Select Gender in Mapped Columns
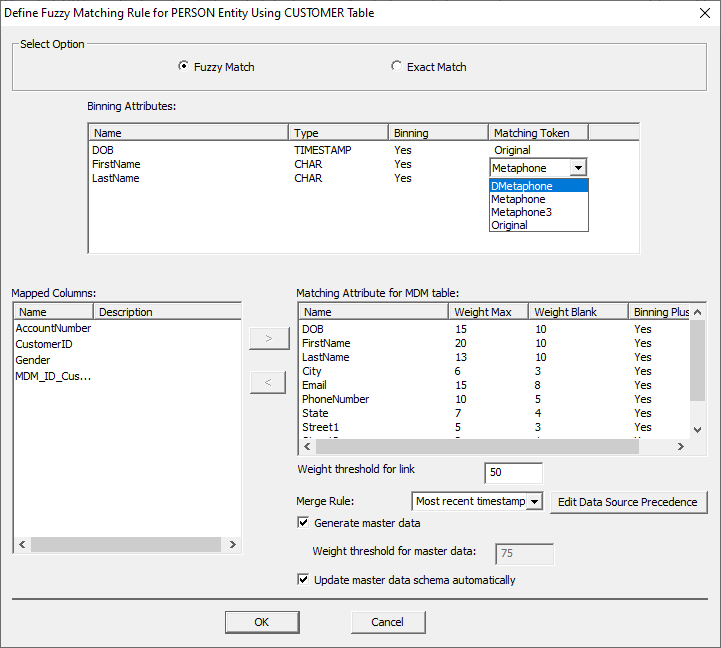The width and height of the screenshot is (721, 648). click(x=33, y=360)
